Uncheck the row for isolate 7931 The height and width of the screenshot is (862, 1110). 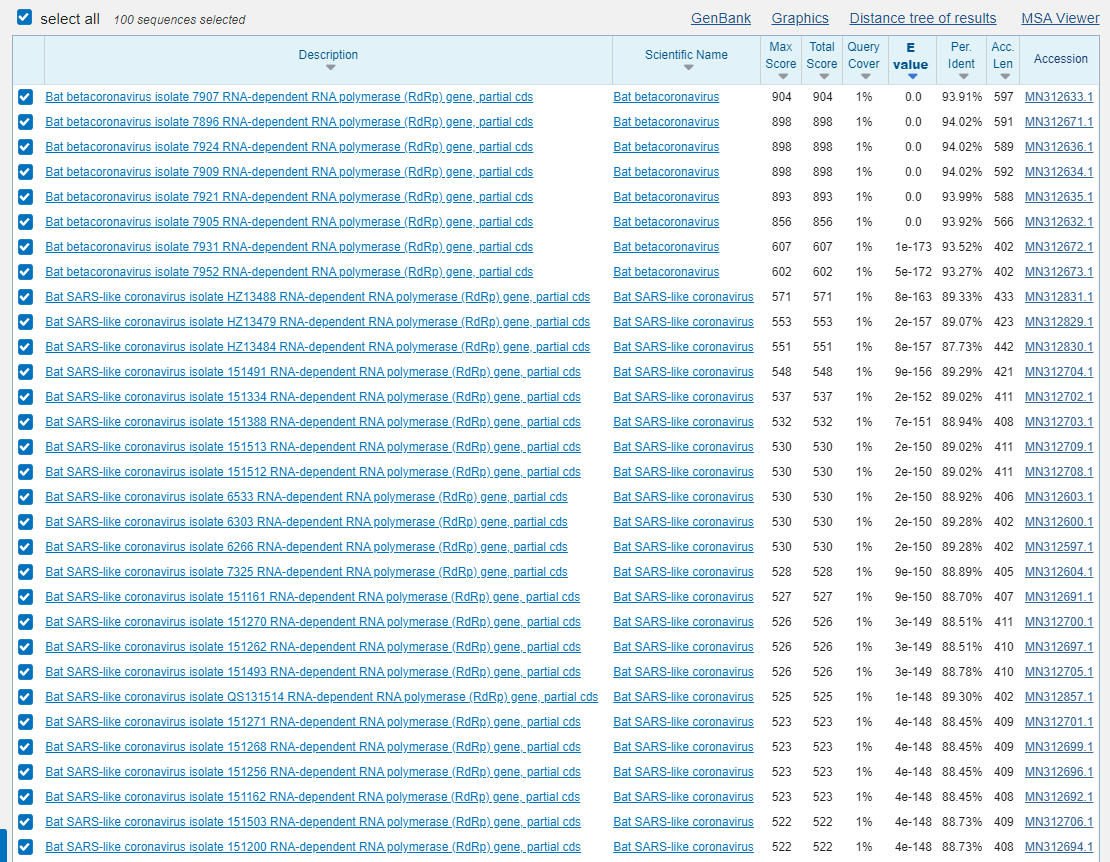[x=25, y=247]
